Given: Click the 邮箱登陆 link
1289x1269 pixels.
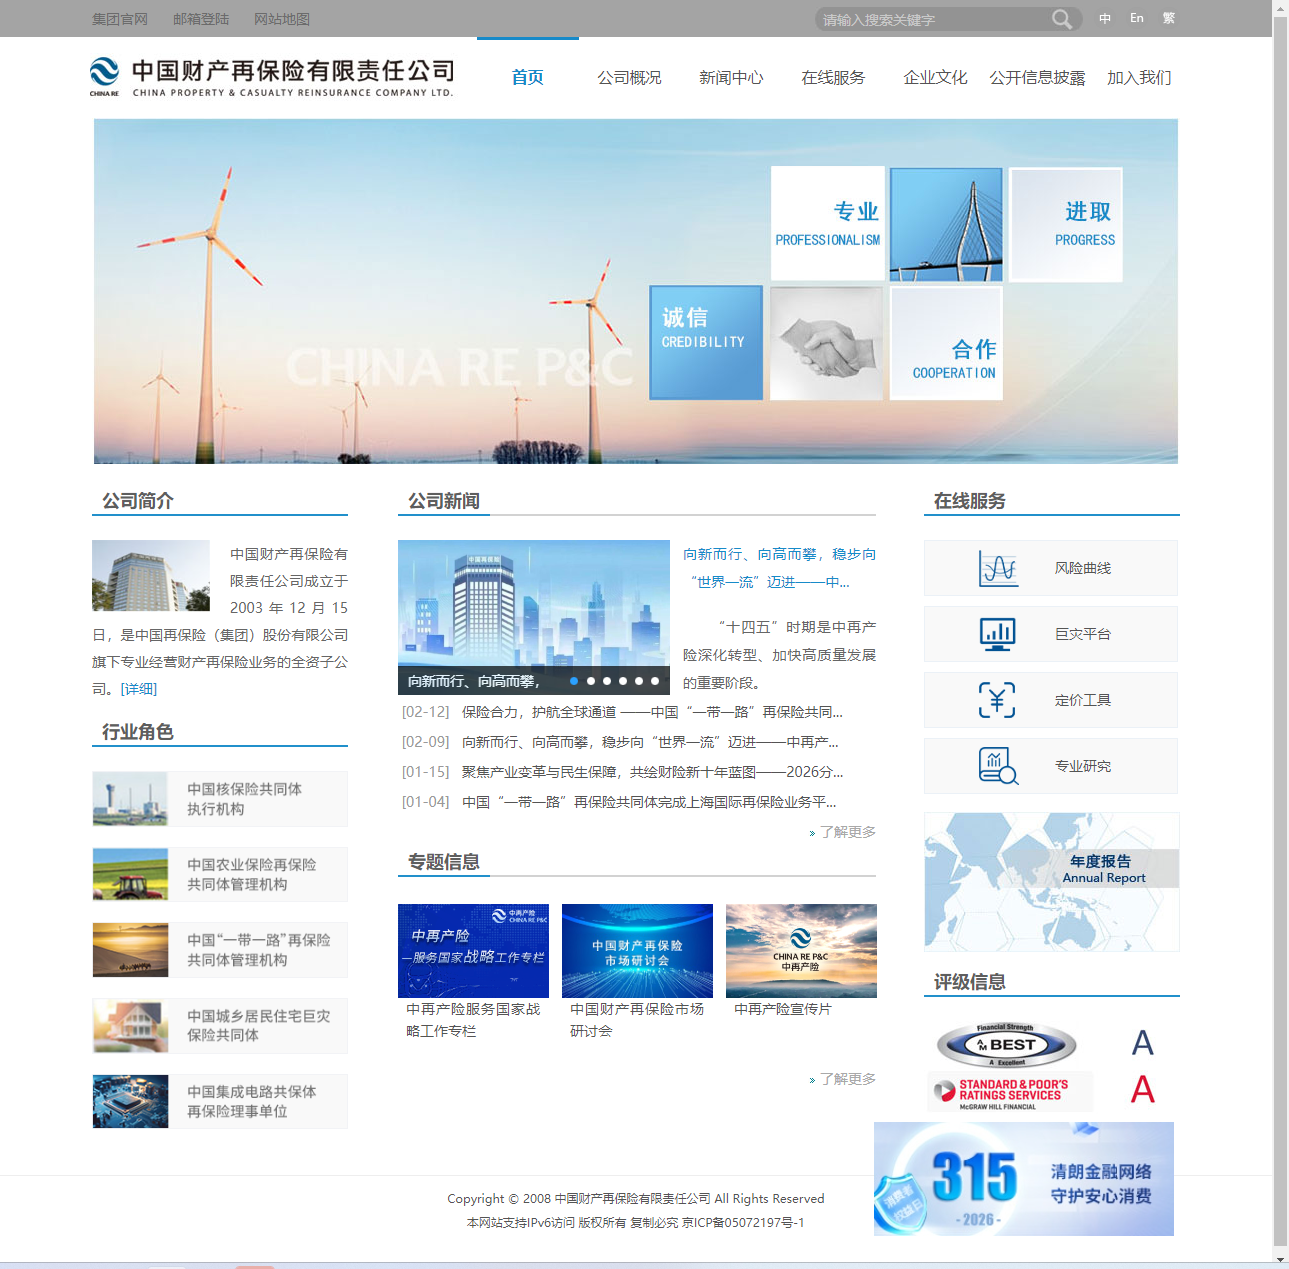Looking at the screenshot, I should pos(201,18).
